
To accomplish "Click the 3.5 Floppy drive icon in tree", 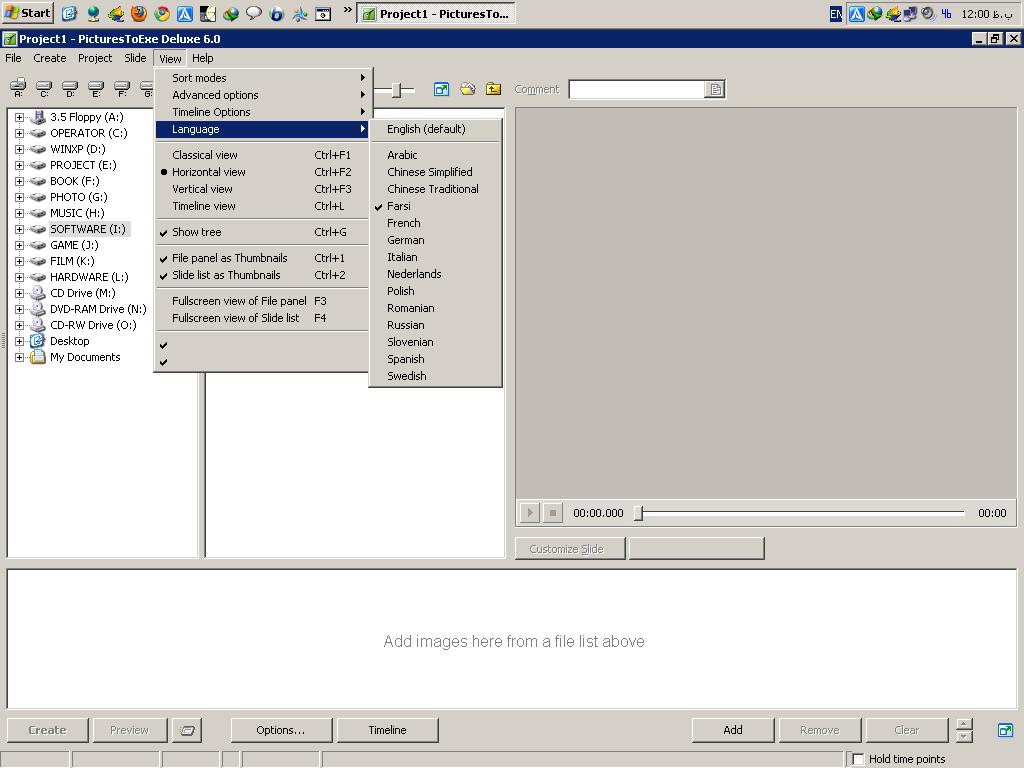I will click(x=39, y=118).
